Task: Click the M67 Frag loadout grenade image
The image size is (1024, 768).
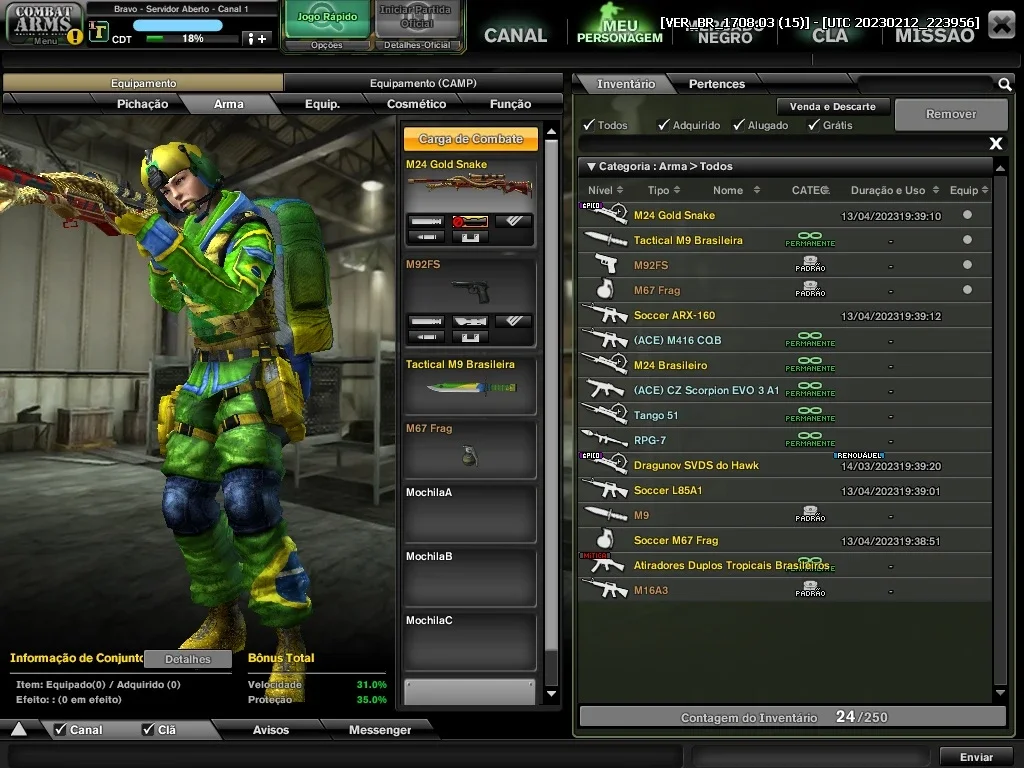Action: coord(469,456)
